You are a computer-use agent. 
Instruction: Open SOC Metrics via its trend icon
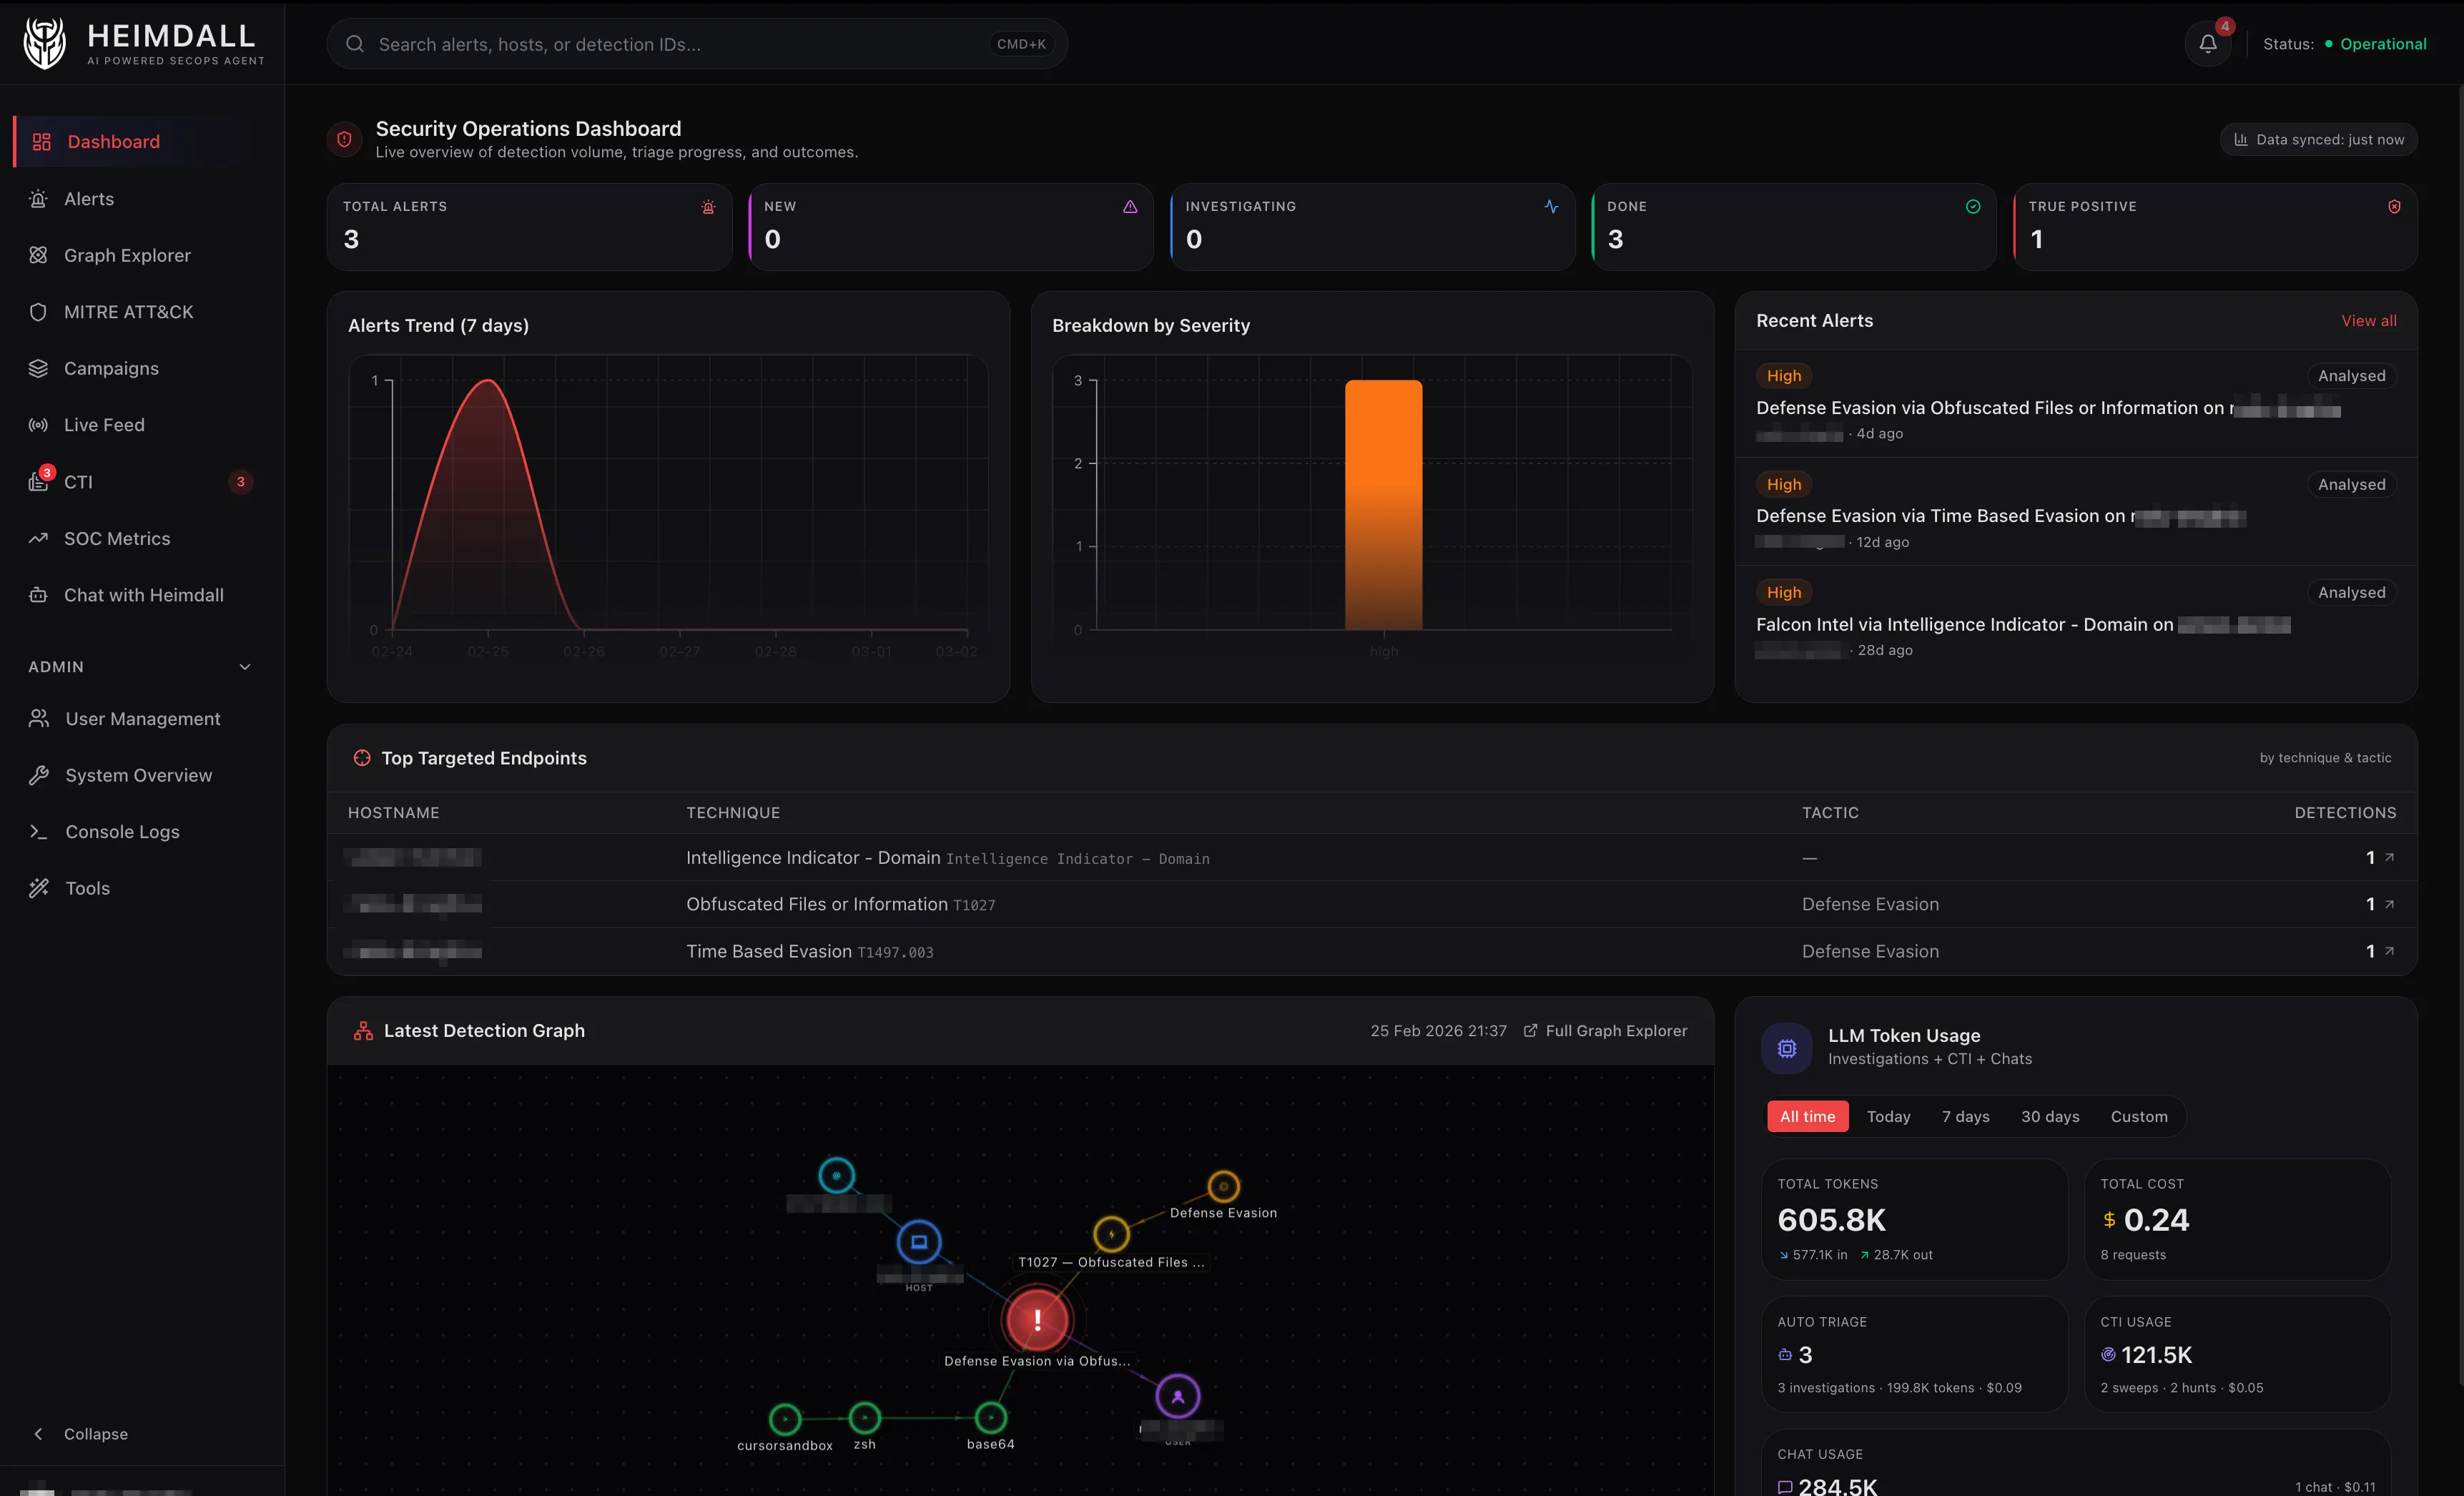(x=38, y=538)
